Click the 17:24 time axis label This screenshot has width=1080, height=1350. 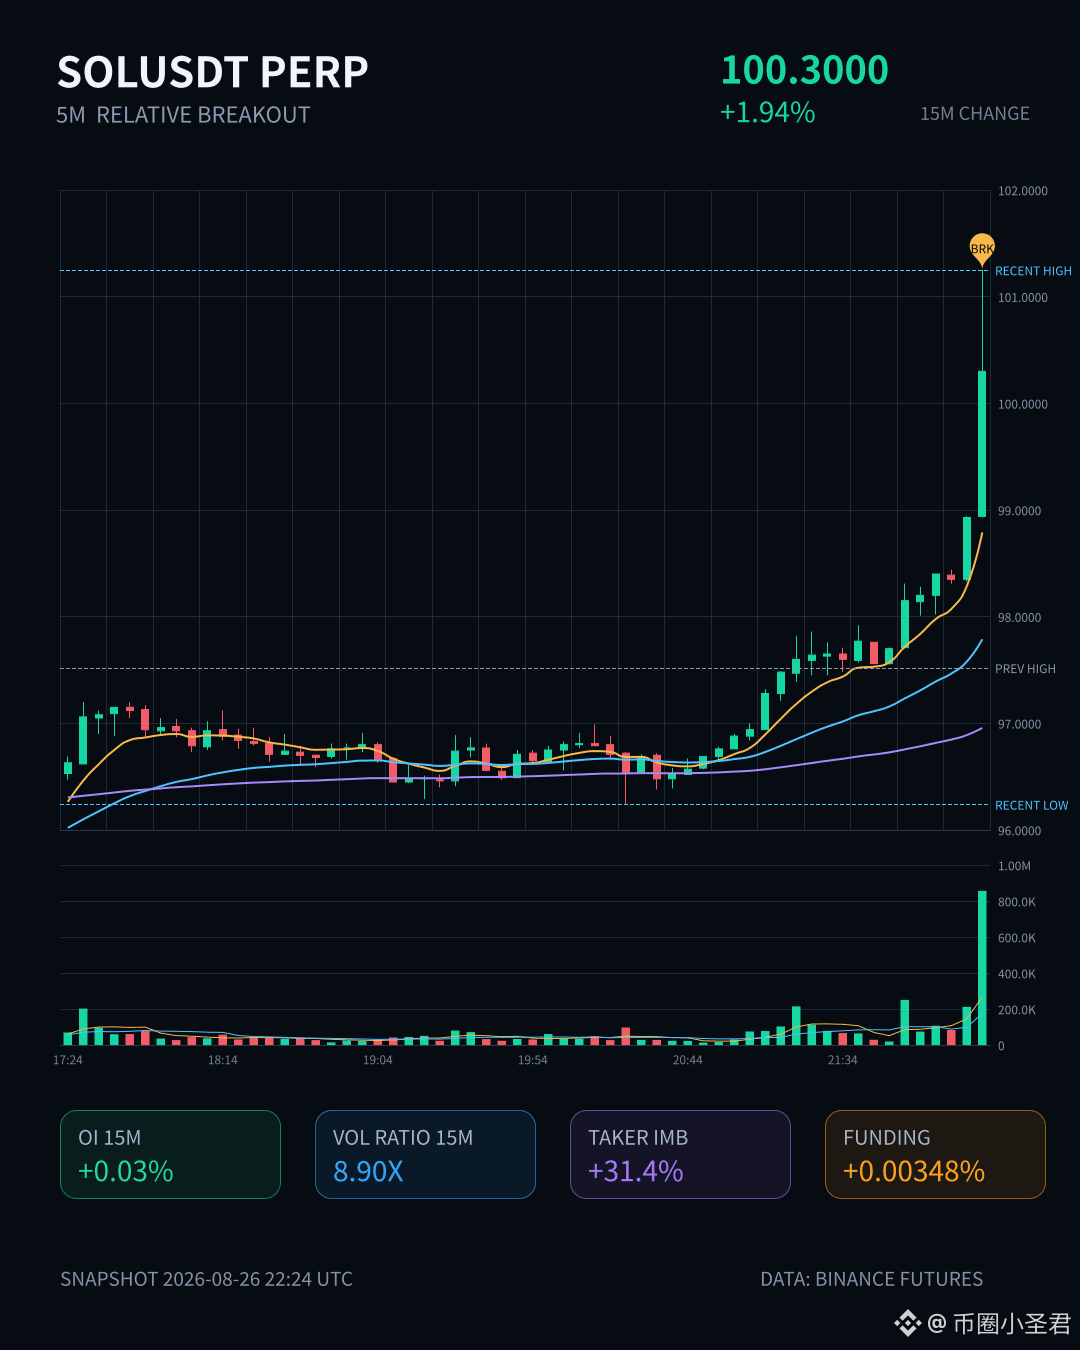pyautogui.click(x=68, y=1060)
